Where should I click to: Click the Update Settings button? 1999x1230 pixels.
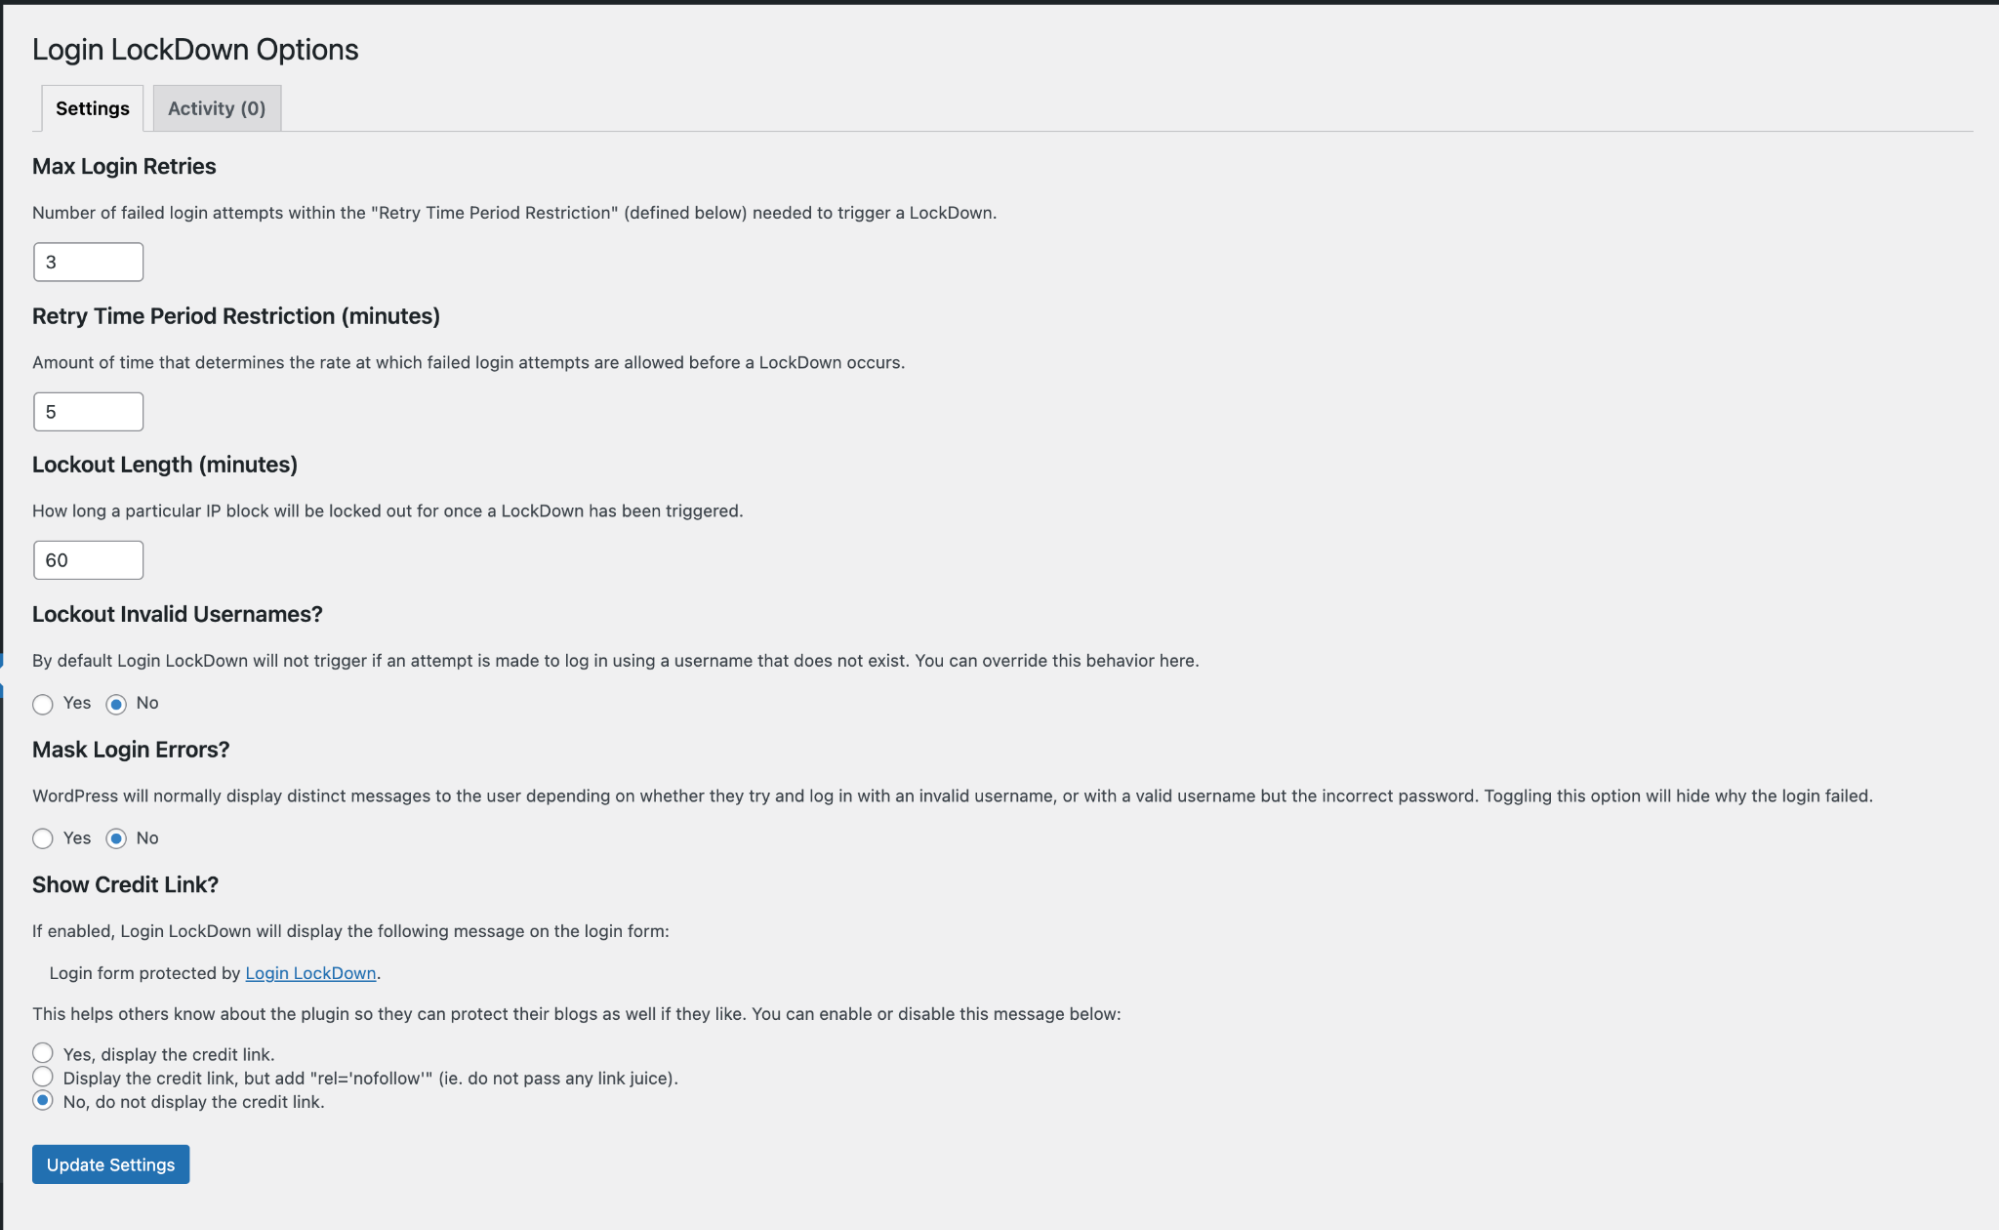[x=111, y=1165]
